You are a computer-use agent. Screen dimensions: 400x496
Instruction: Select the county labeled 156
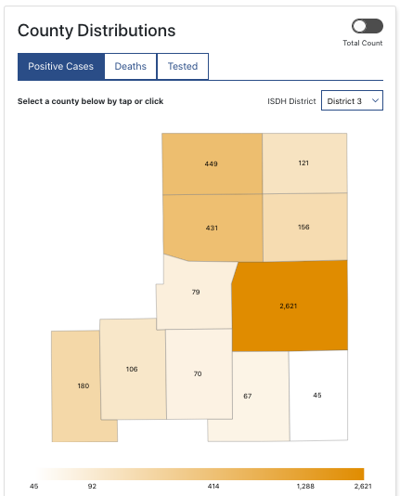[x=305, y=227]
